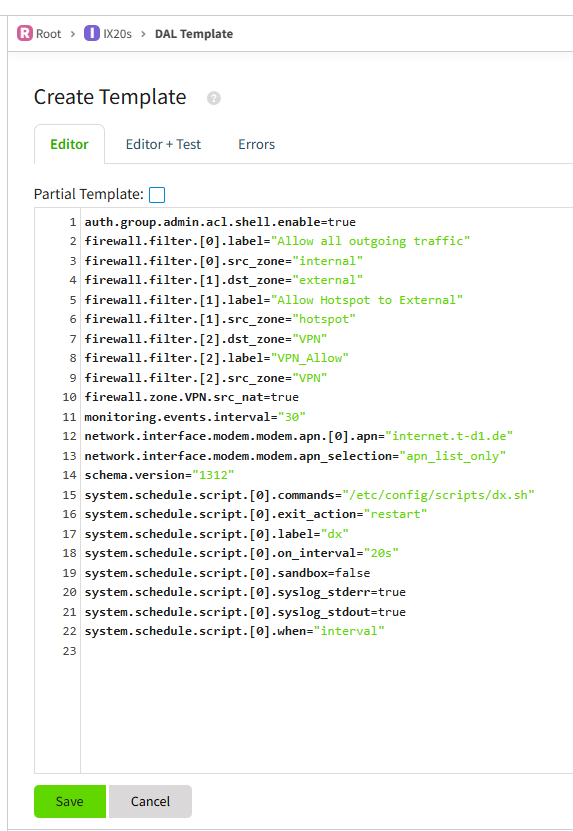Click the pink Root group icon
The height and width of the screenshot is (831, 573).
coord(25,33)
